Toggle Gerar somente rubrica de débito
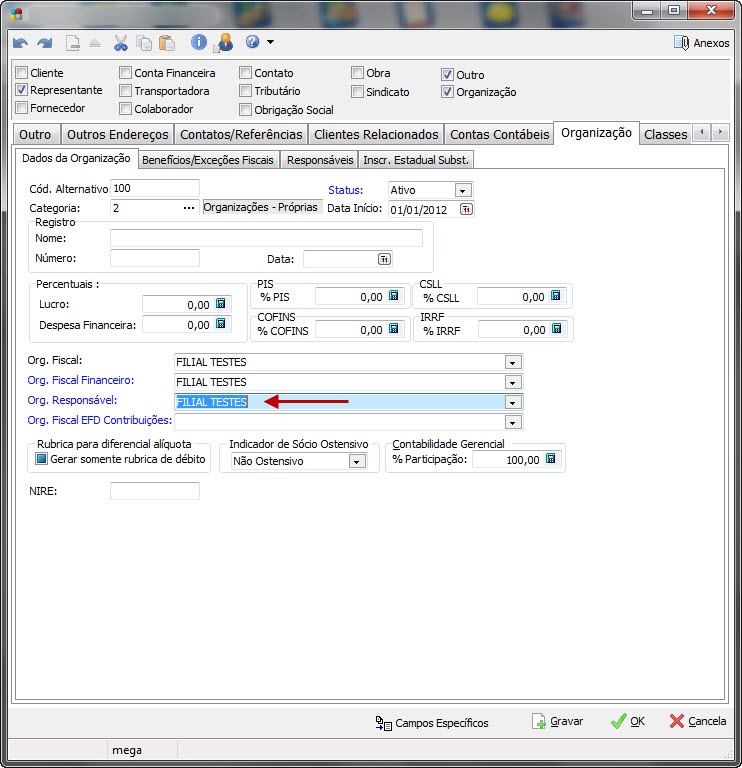This screenshot has width=742, height=768. pos(42,459)
